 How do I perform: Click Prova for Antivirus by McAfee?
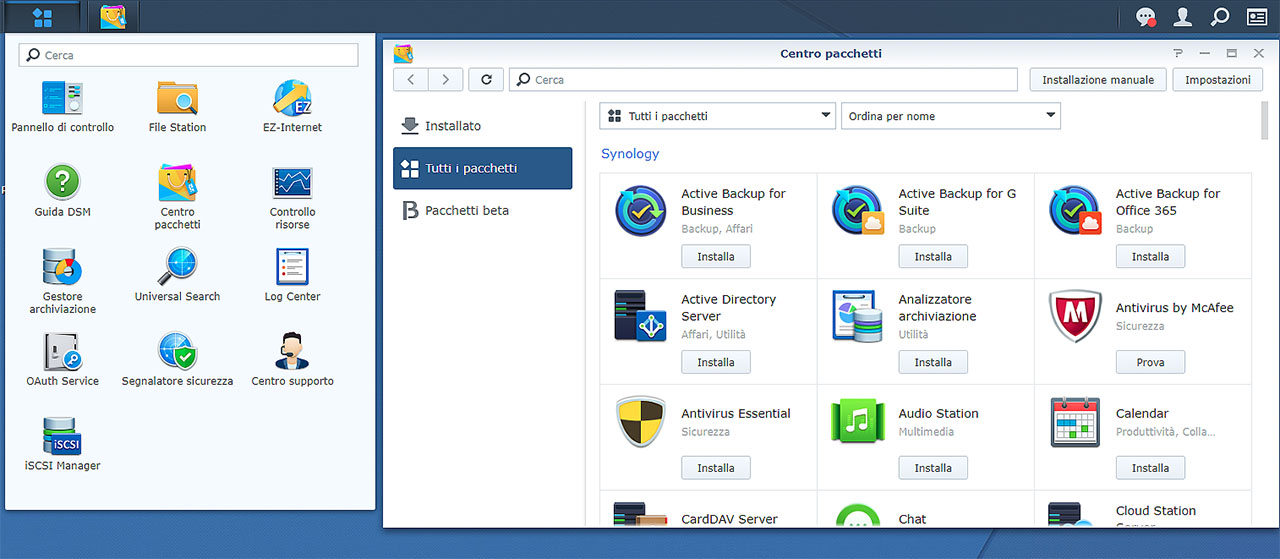(1150, 362)
